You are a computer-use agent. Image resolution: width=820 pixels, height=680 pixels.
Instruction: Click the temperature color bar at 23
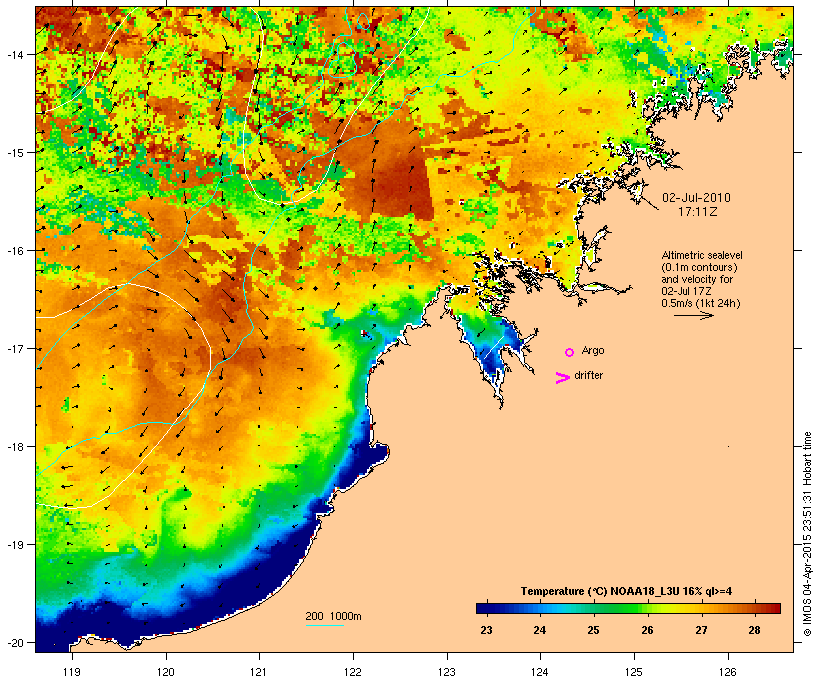[486, 608]
